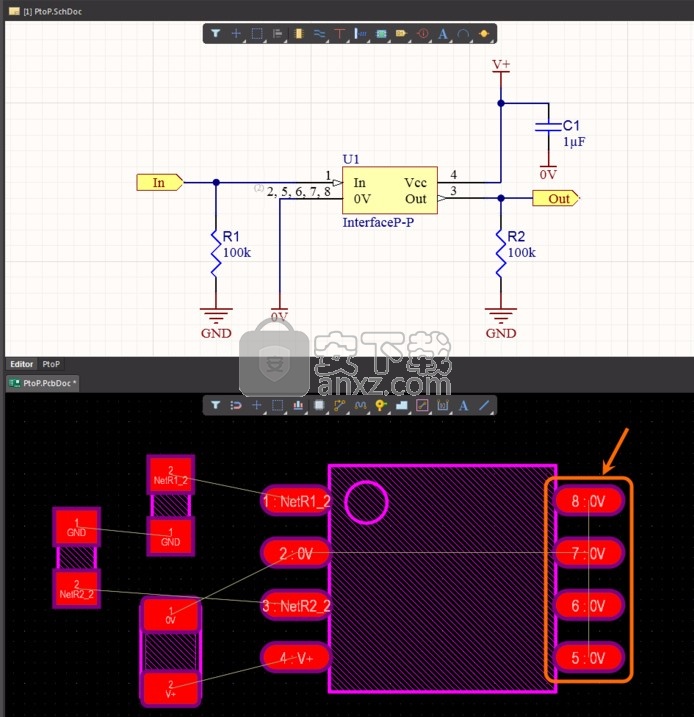Select the PCB dimension tool
694x717 pixels.
point(443,405)
